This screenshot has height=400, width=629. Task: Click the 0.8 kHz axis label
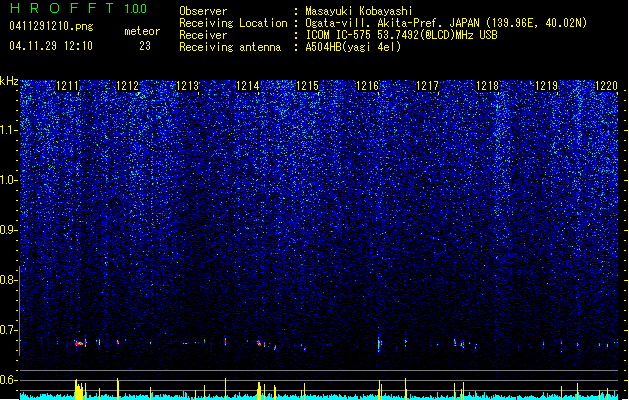pos(9,280)
